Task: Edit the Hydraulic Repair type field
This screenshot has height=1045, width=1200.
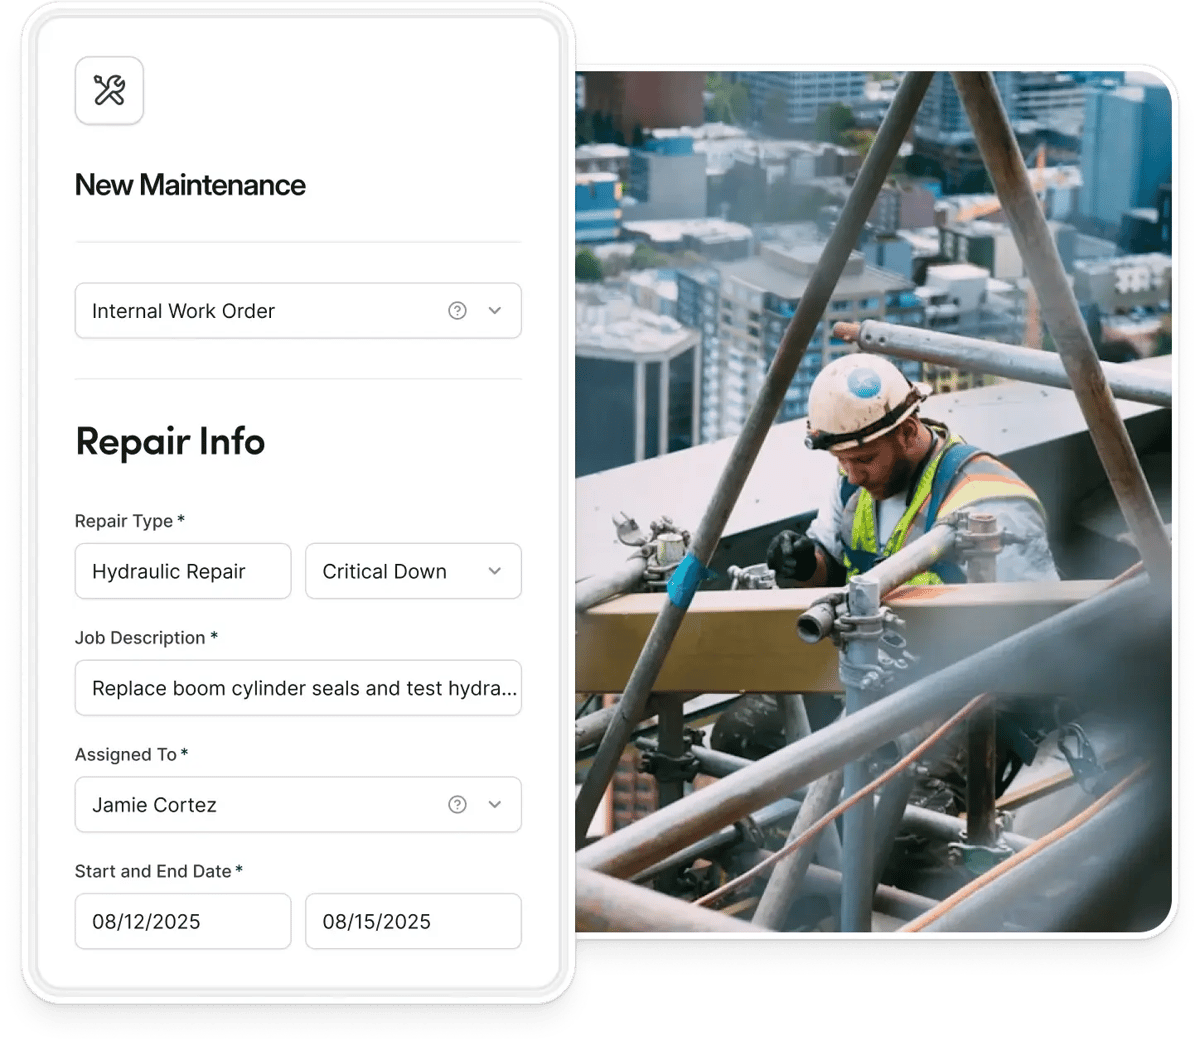Action: click(183, 571)
